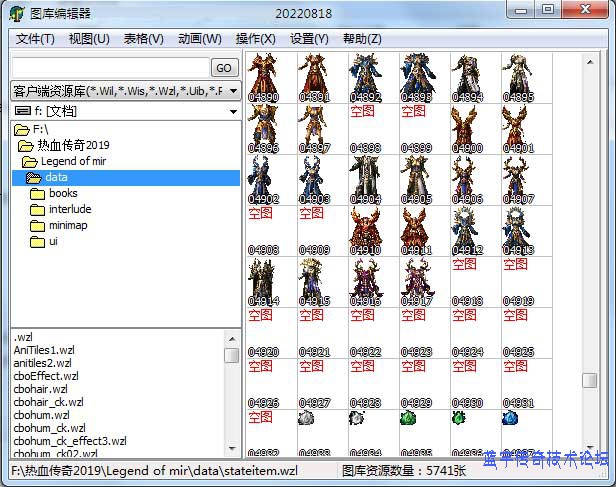Click the folder icon beside books
This screenshot has width=616, height=487.
coord(38,193)
